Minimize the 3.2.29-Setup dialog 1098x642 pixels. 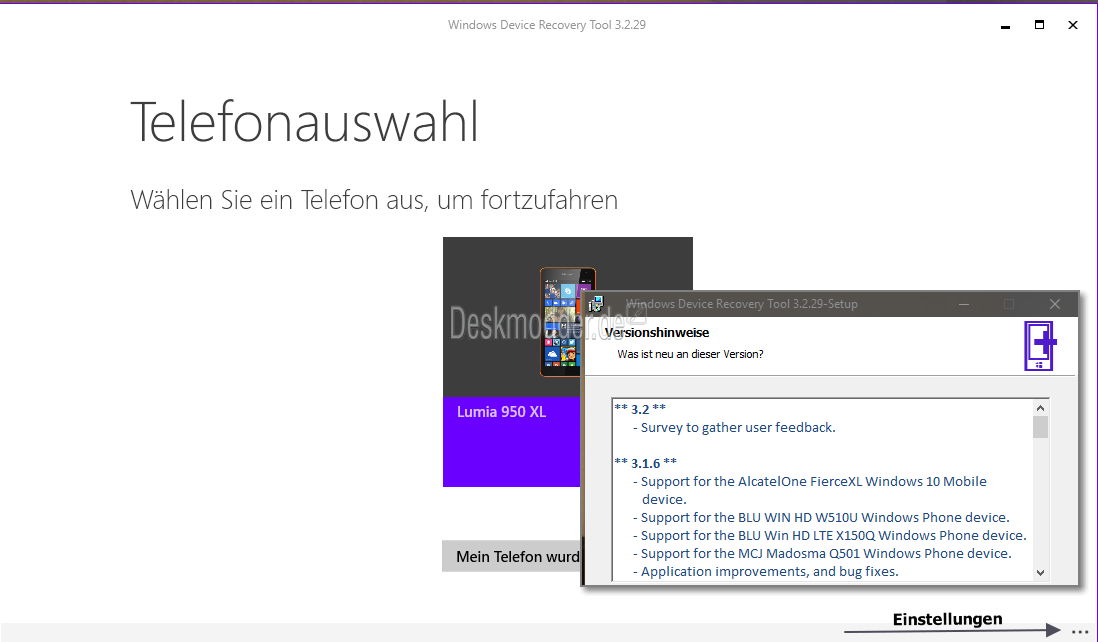(x=964, y=304)
